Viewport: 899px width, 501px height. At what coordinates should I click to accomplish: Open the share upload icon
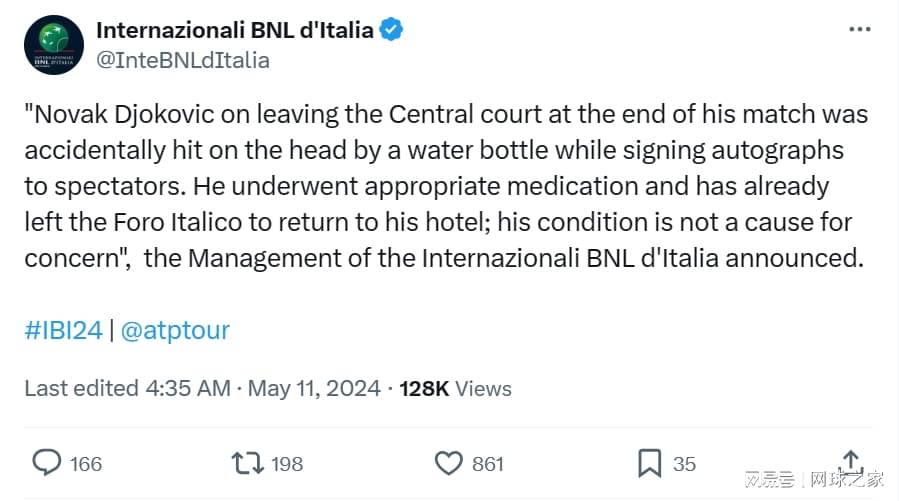tap(851, 462)
